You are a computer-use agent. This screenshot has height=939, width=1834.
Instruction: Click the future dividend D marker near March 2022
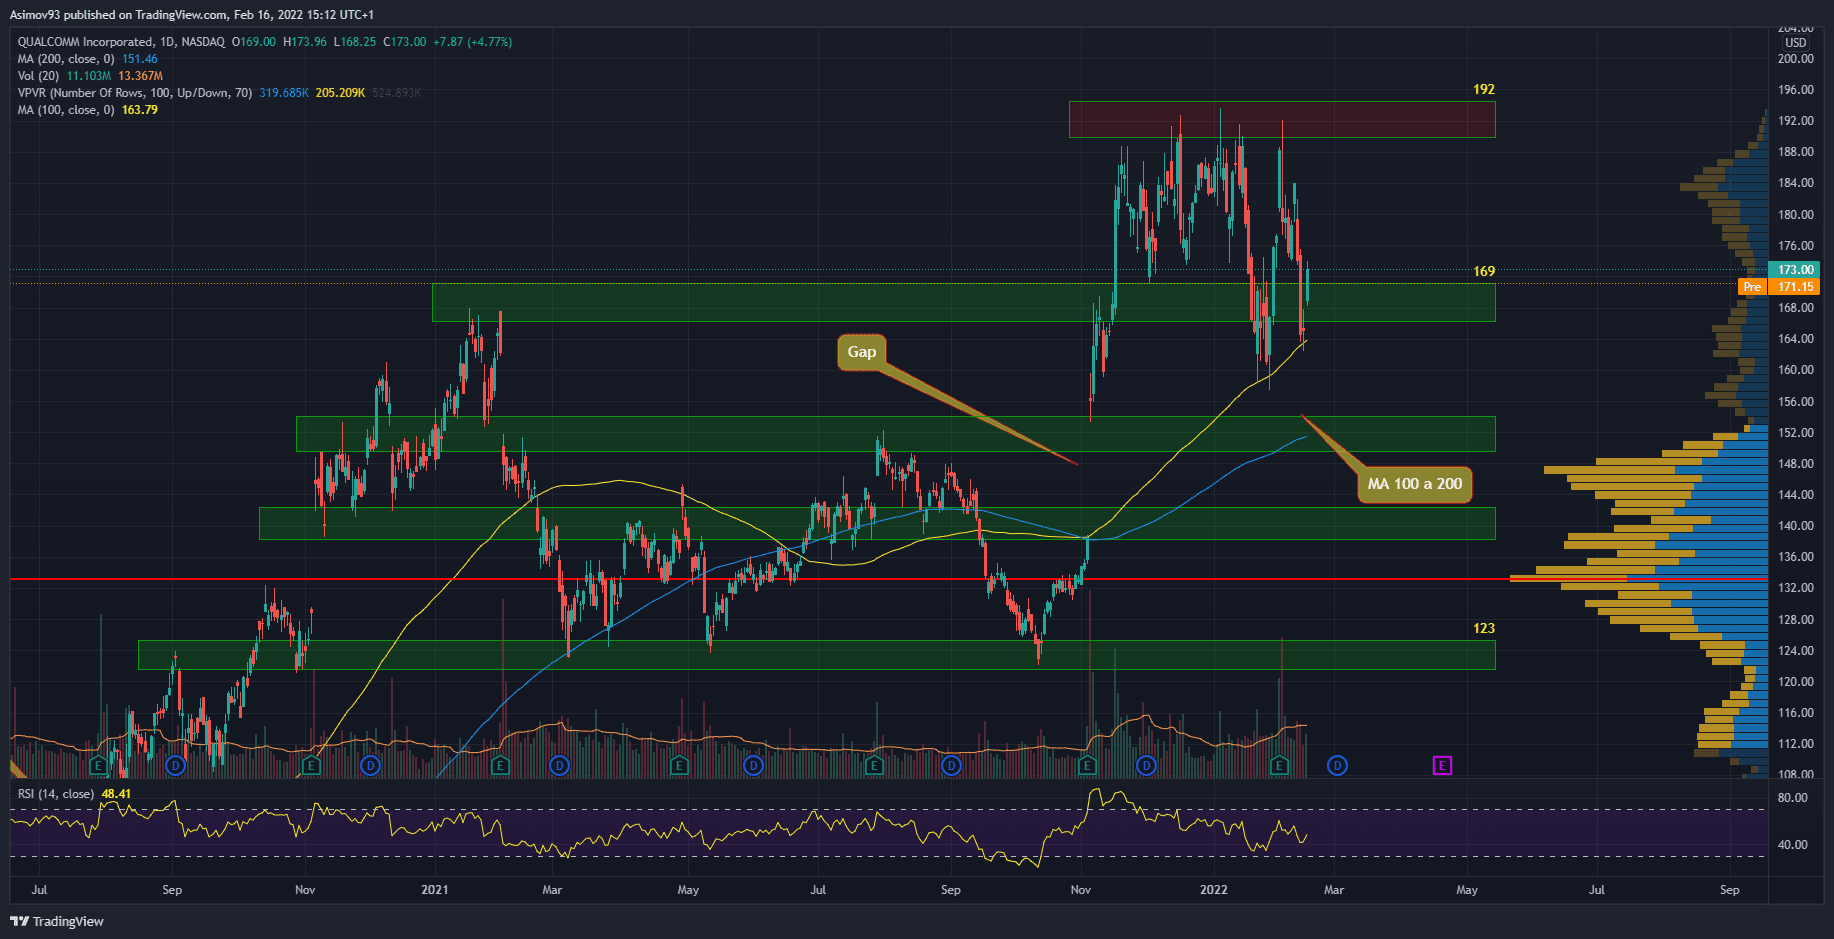click(1337, 765)
